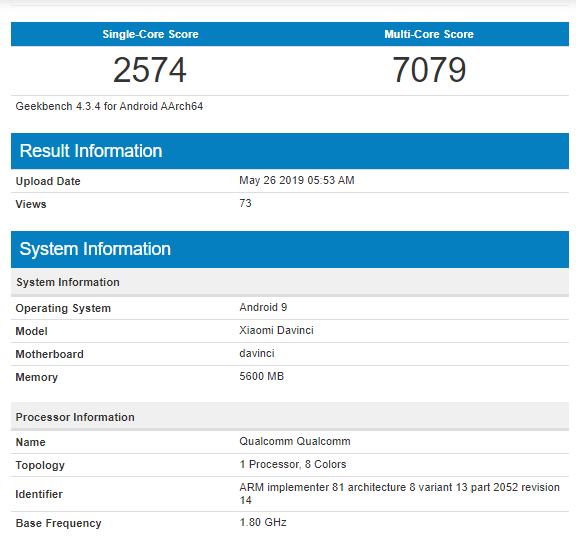576x553 pixels.
Task: Click the Xiaomi Davinci model value
Action: pyautogui.click(x=276, y=330)
